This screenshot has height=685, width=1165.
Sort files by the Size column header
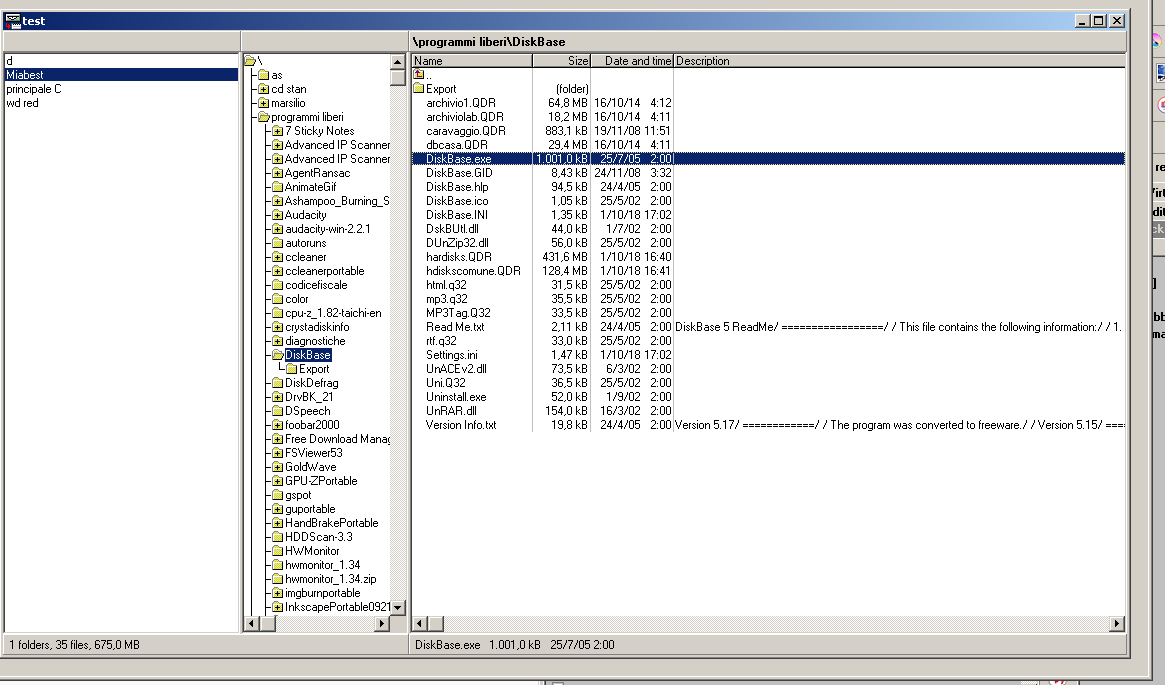click(561, 61)
